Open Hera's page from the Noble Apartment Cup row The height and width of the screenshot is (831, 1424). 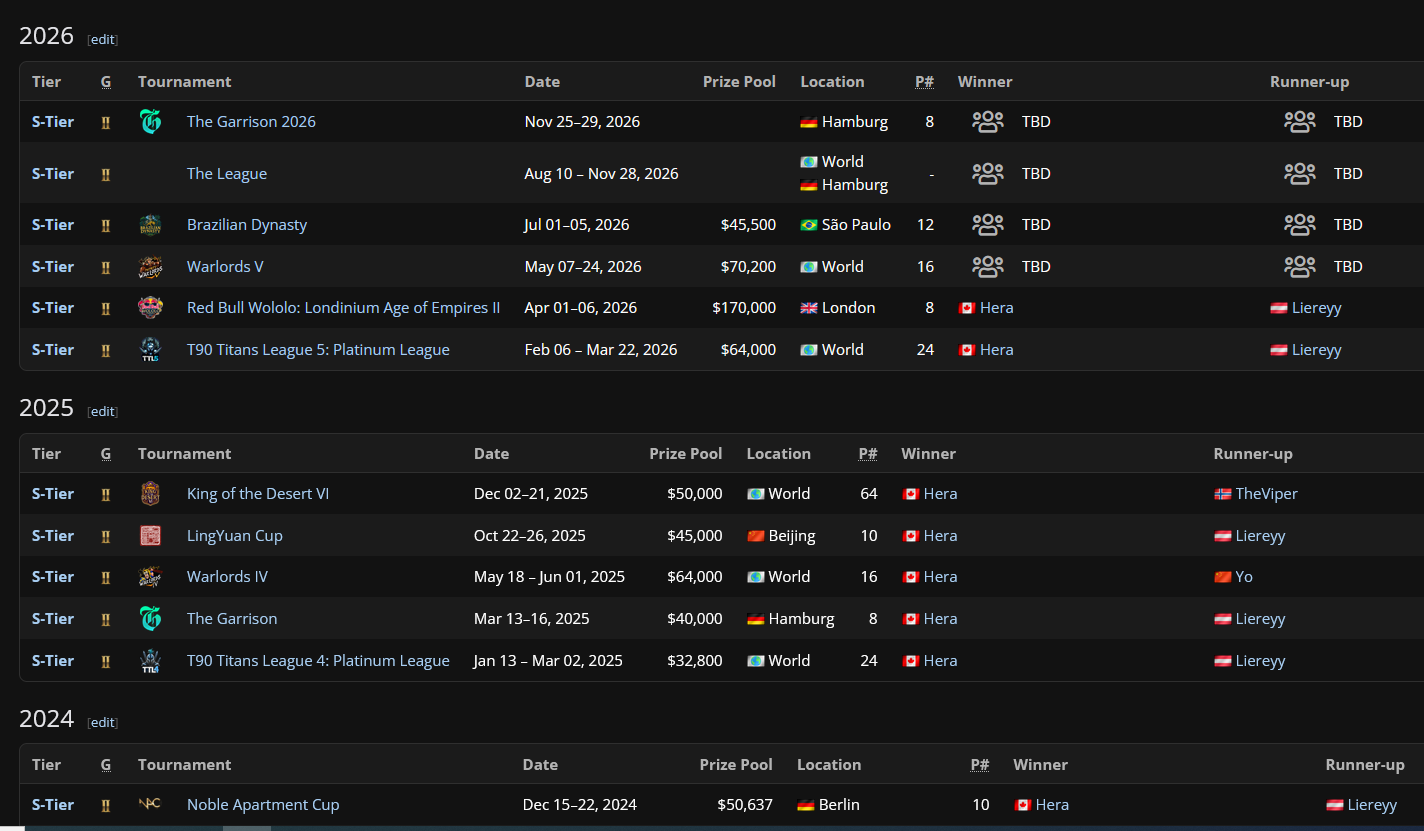1052,805
